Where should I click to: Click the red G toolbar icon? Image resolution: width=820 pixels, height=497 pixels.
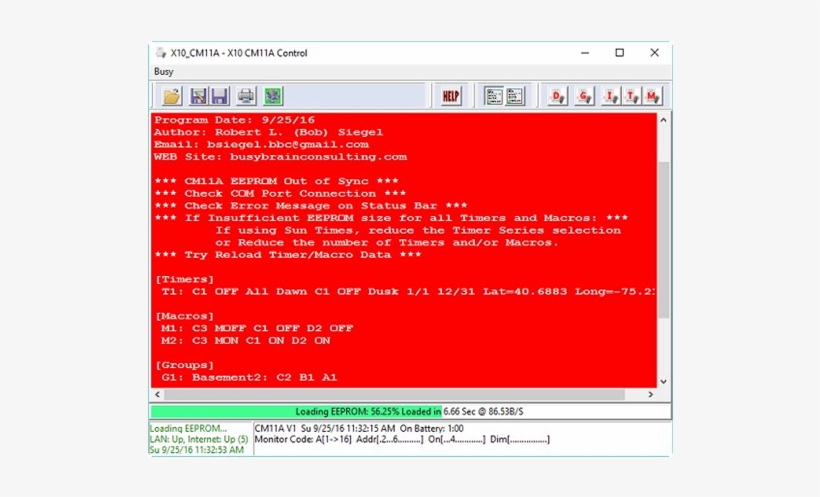pyautogui.click(x=584, y=96)
